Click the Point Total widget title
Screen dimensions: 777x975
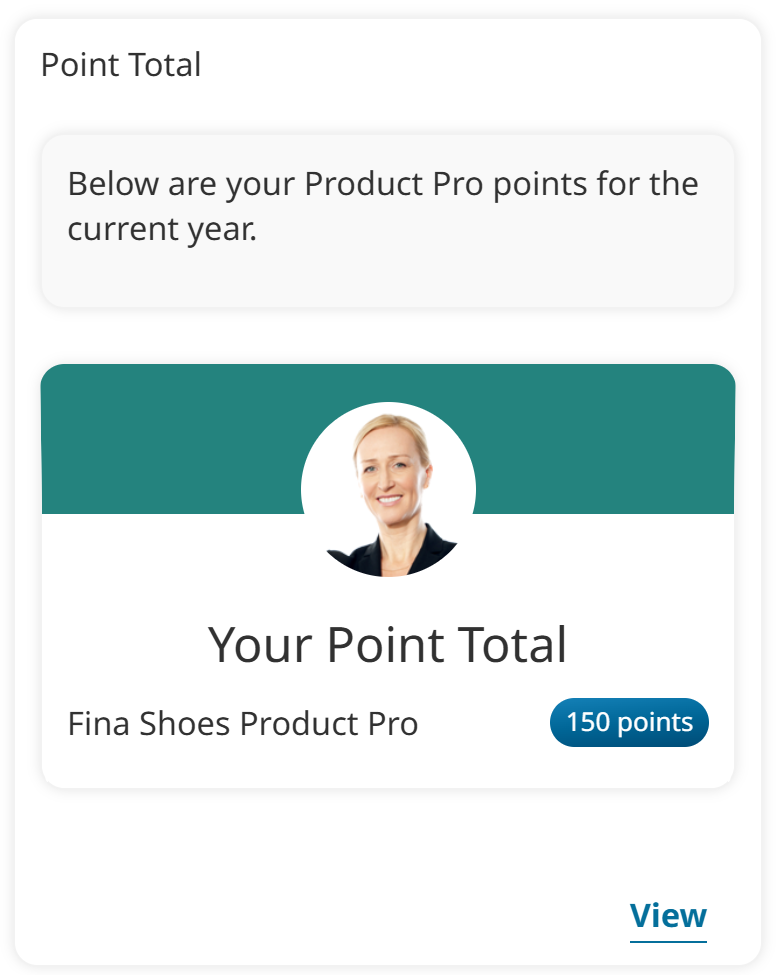coord(120,65)
